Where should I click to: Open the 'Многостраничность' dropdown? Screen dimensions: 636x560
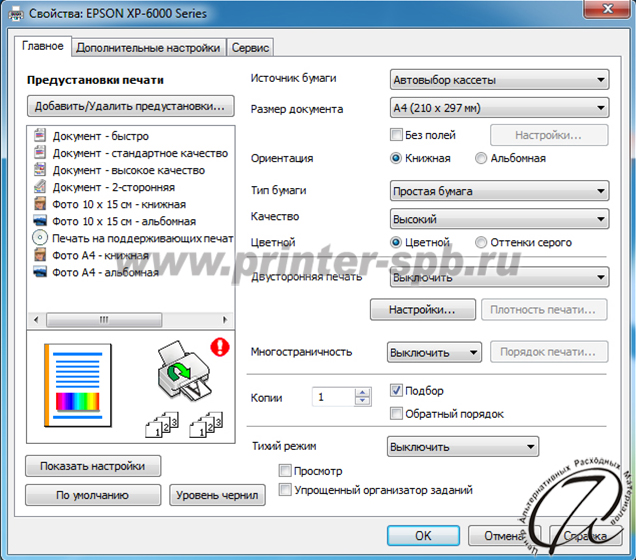pyautogui.click(x=434, y=352)
